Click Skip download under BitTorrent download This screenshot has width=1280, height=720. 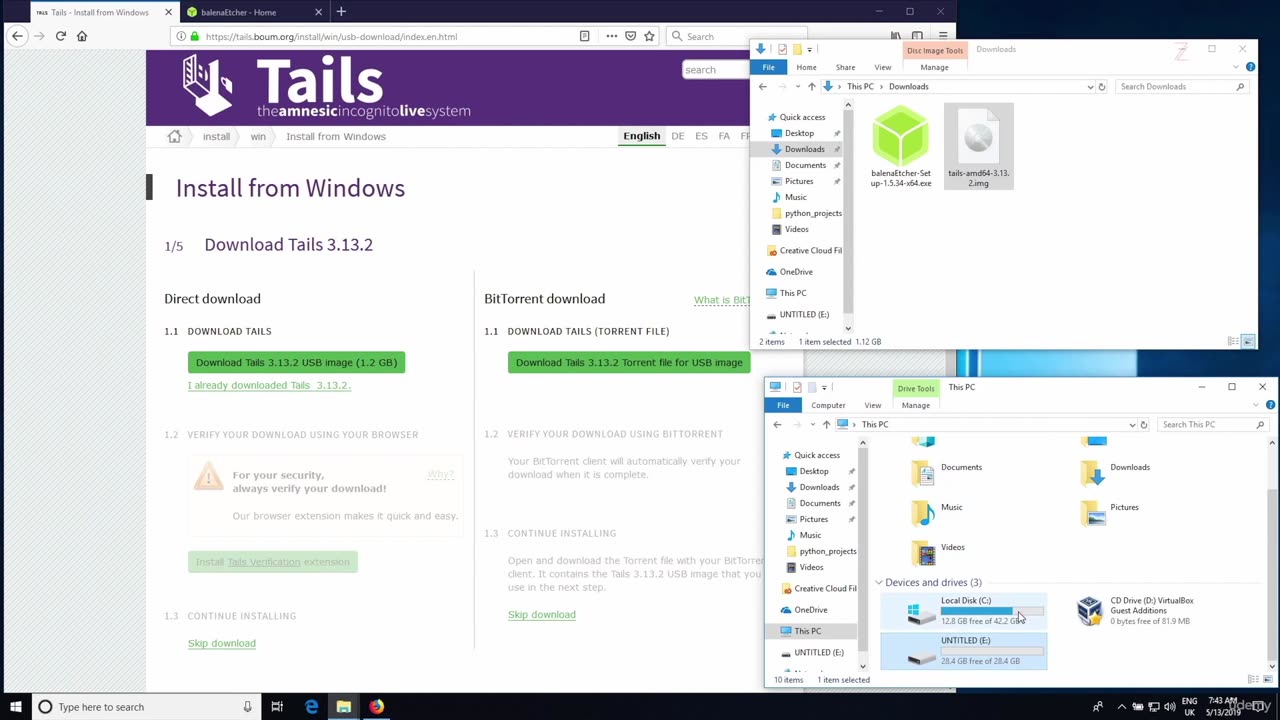(x=541, y=614)
